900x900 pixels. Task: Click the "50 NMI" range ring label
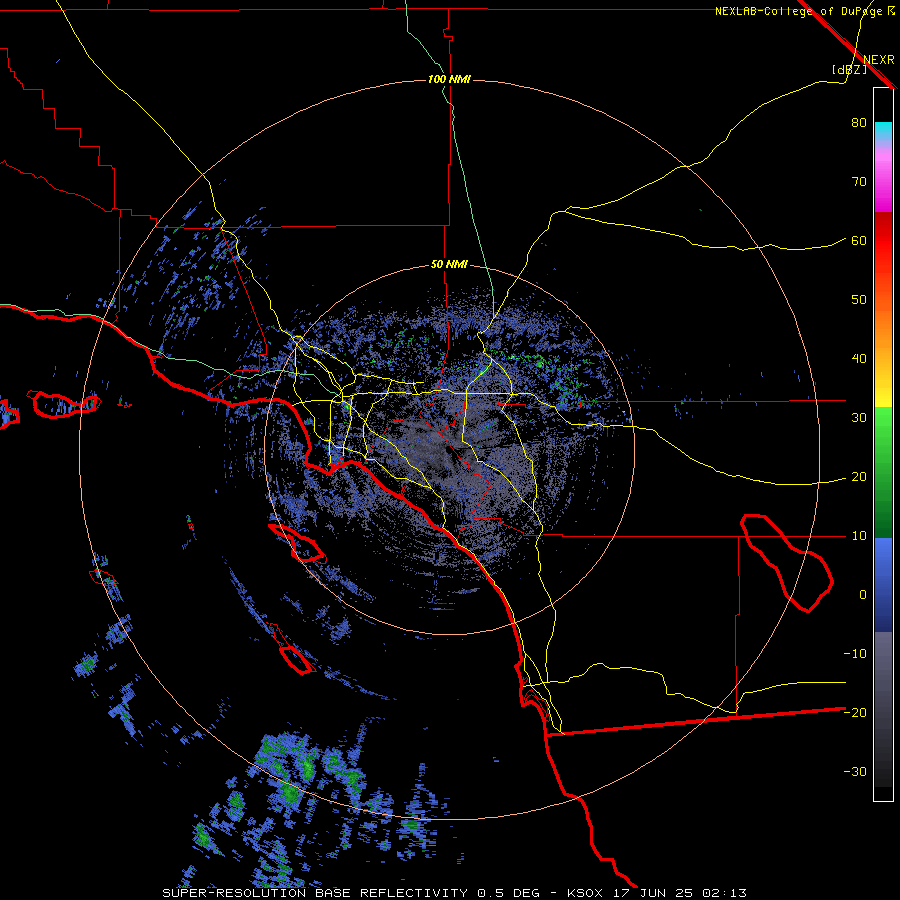[x=449, y=265]
